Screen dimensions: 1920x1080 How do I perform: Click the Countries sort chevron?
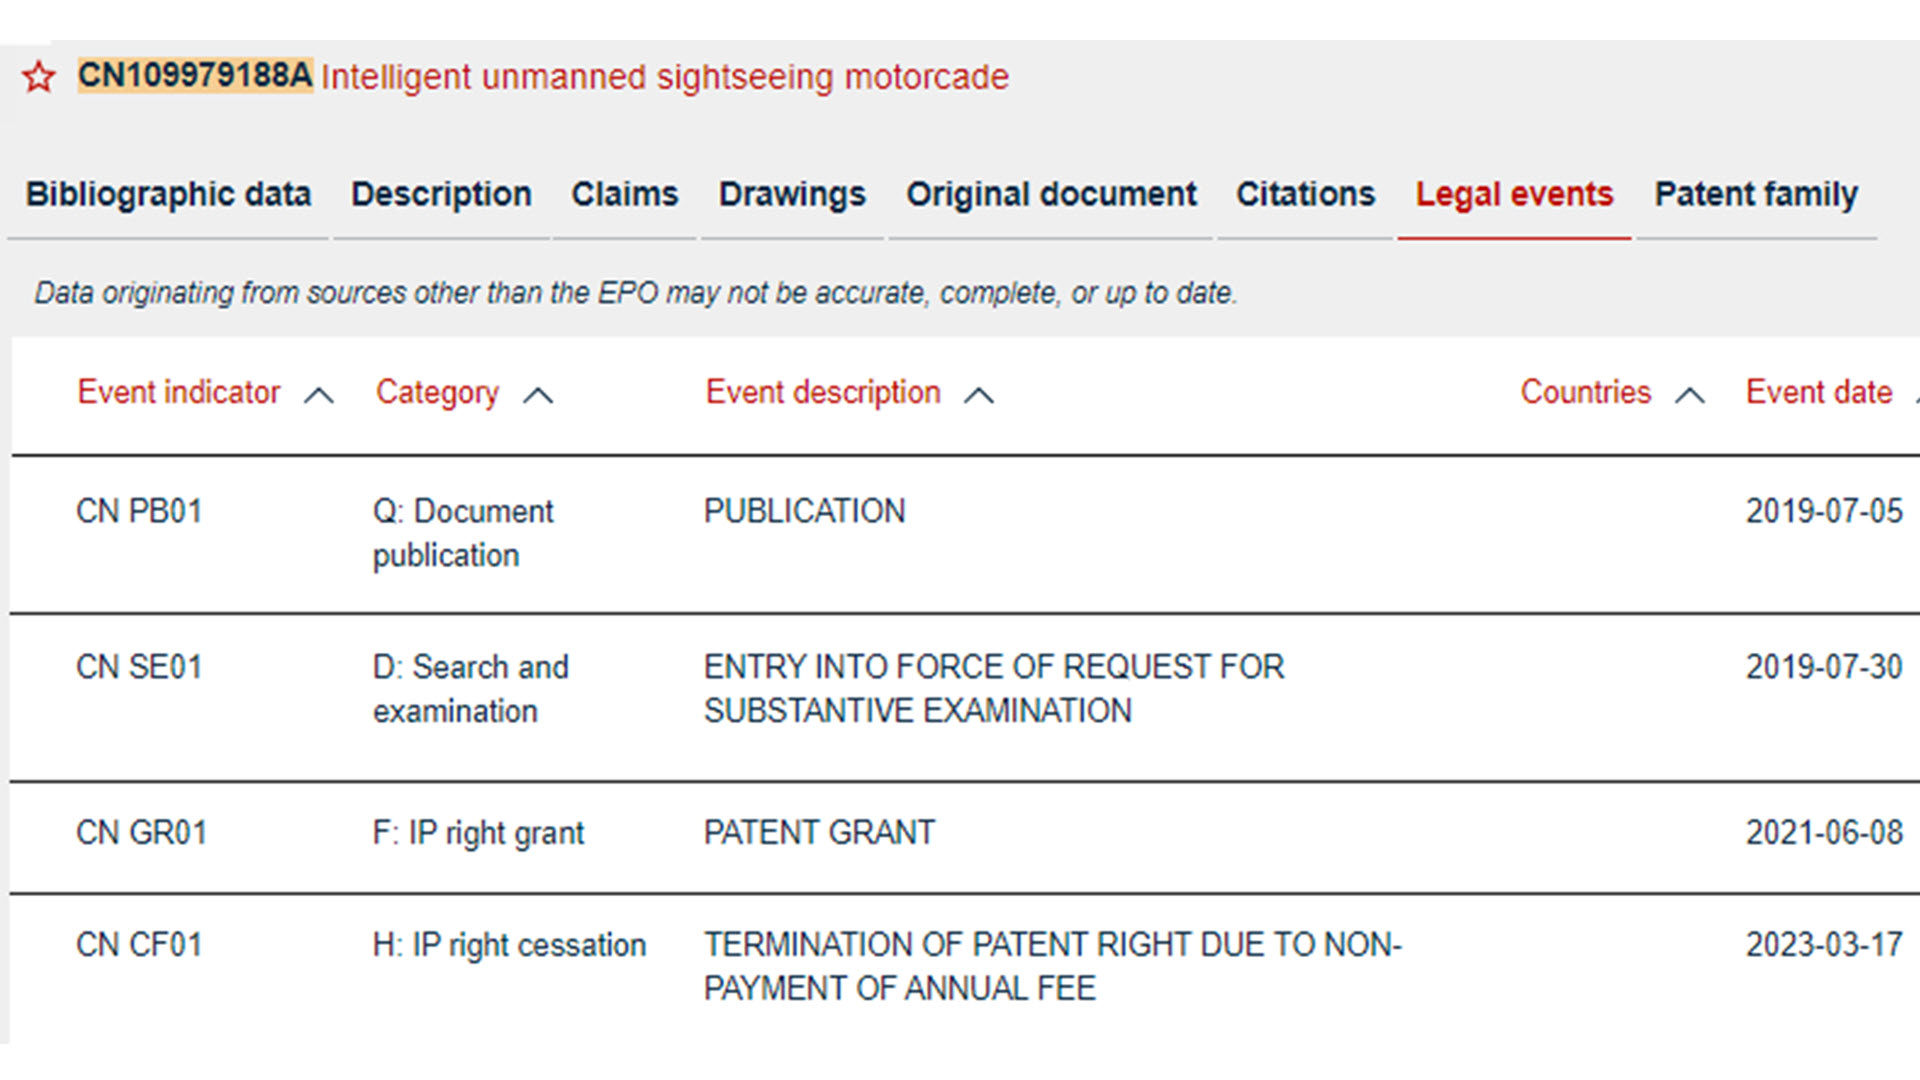tap(1689, 395)
